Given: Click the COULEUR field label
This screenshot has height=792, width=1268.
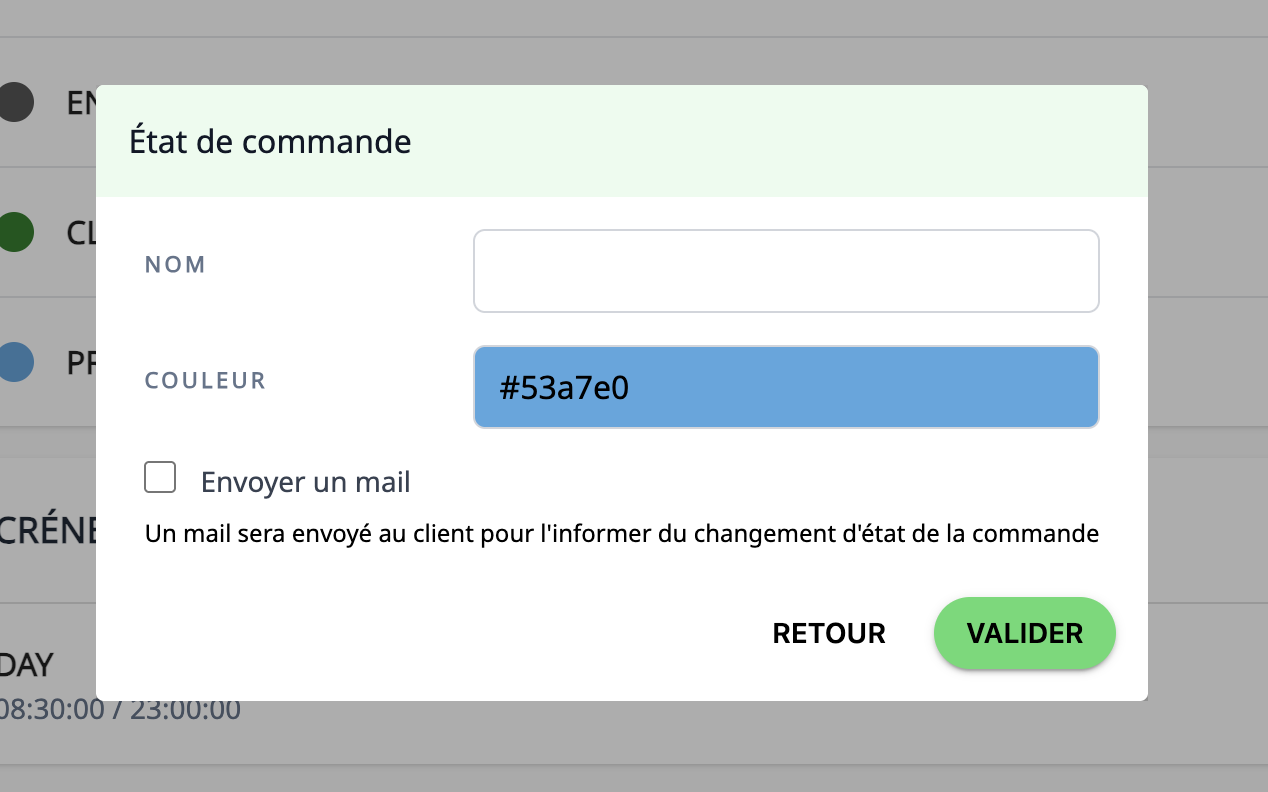Looking at the screenshot, I should (x=205, y=380).
